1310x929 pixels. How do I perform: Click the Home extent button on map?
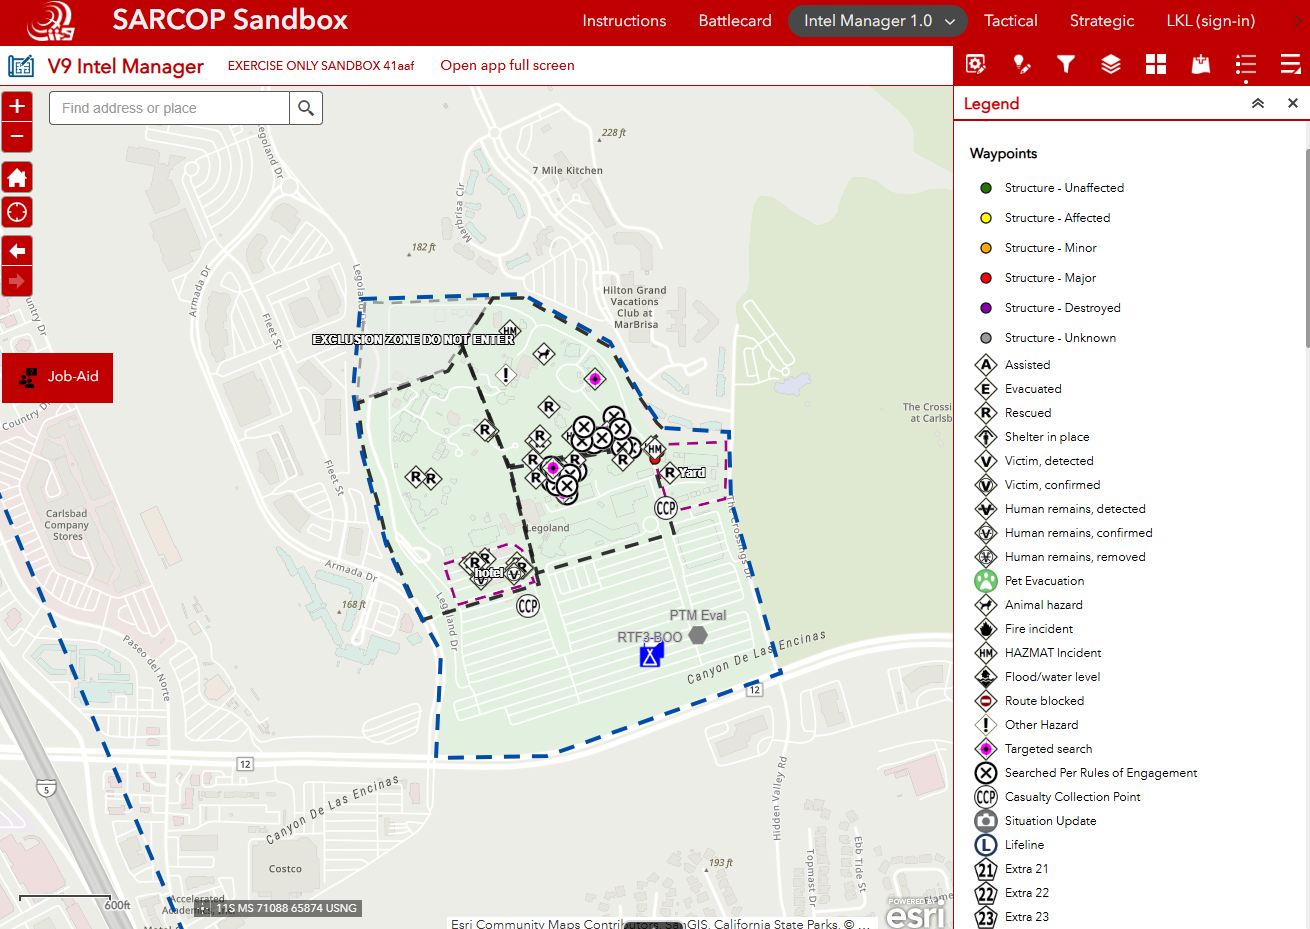click(17, 177)
